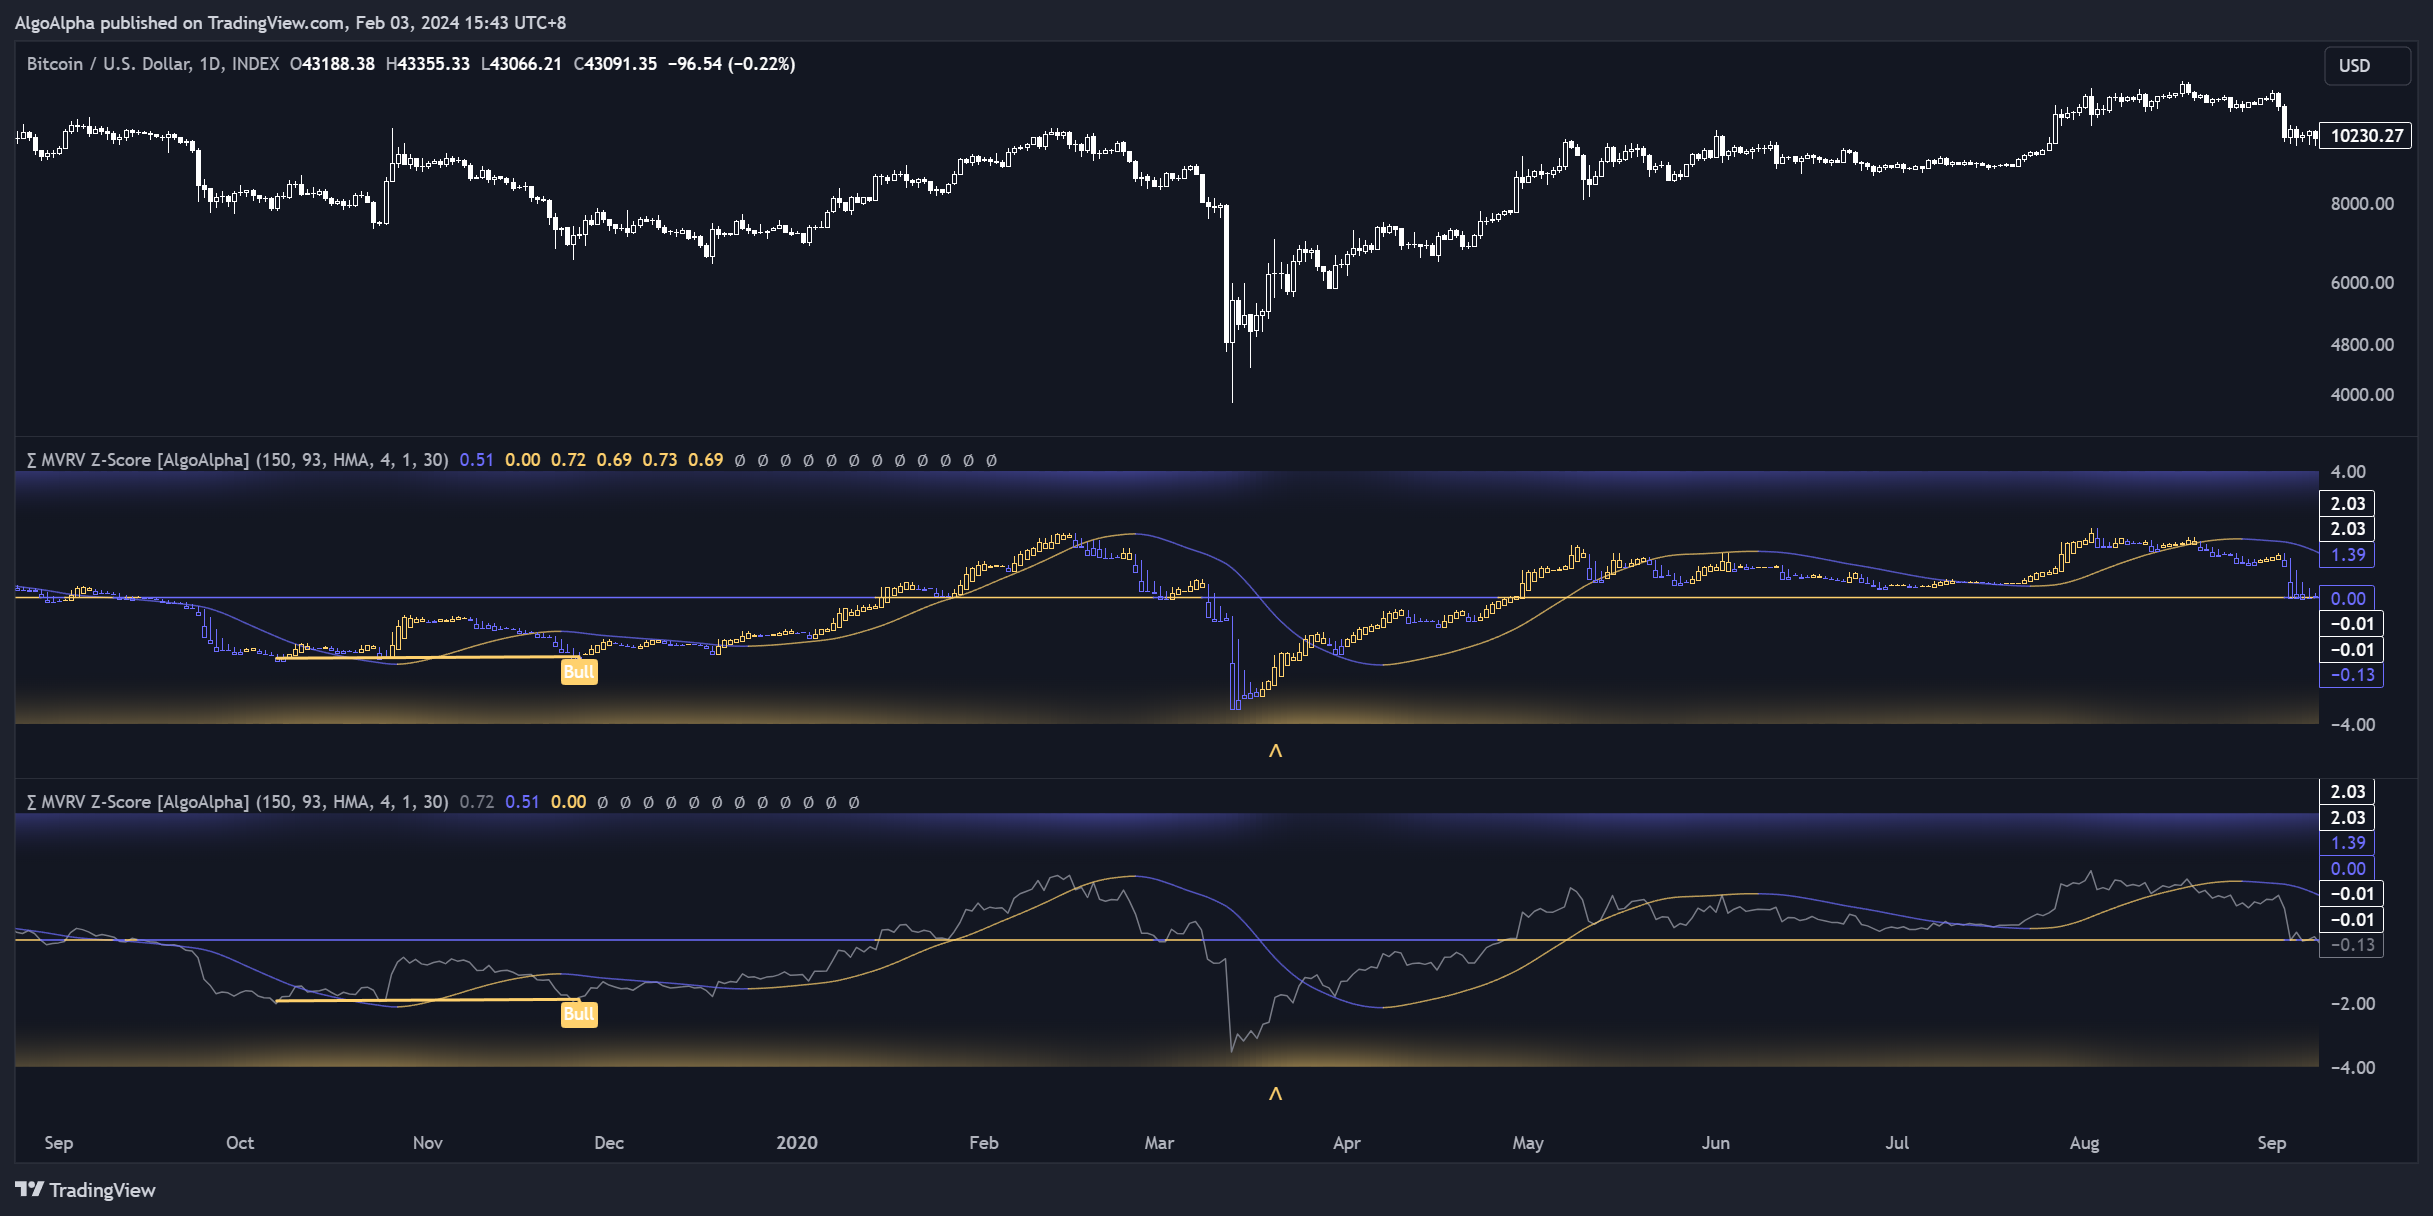Click the 4800.00 price axis label
The height and width of the screenshot is (1216, 2433).
(x=2362, y=345)
